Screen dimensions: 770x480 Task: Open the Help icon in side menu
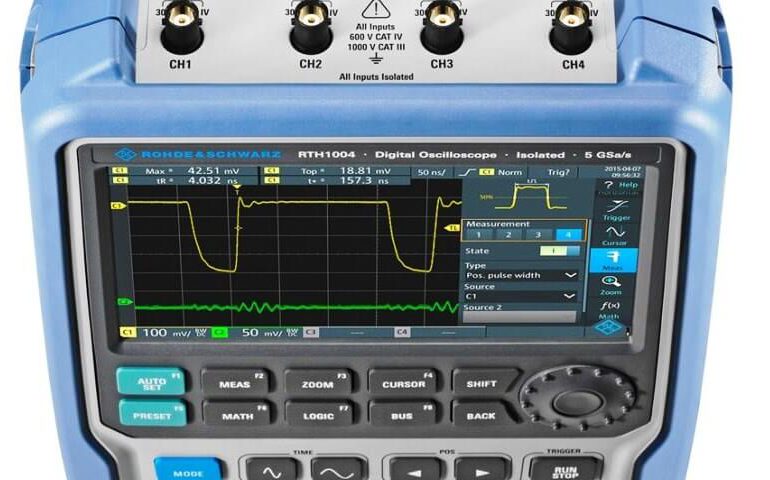click(x=619, y=185)
